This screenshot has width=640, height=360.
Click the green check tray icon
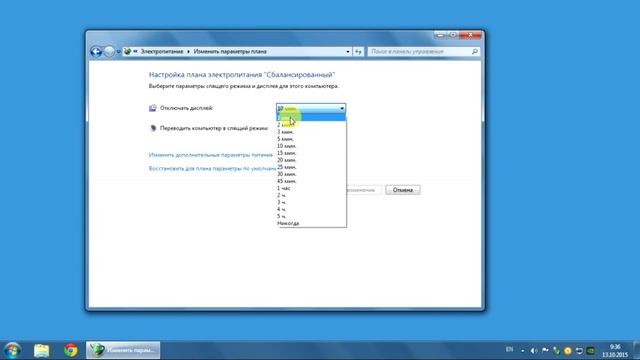pos(556,351)
